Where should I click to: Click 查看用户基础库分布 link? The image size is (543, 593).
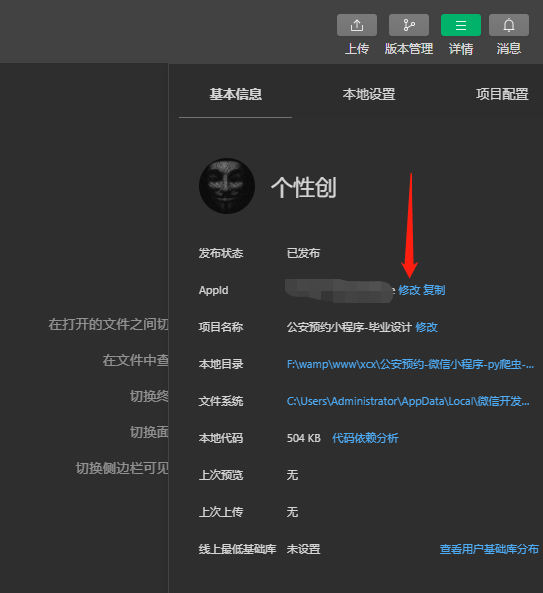click(489, 549)
